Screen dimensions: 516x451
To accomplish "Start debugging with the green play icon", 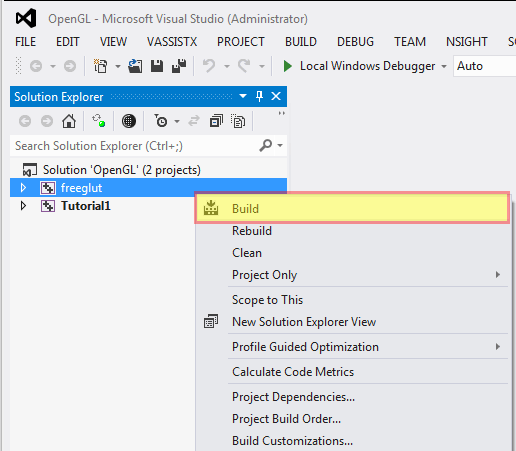I will (x=287, y=66).
